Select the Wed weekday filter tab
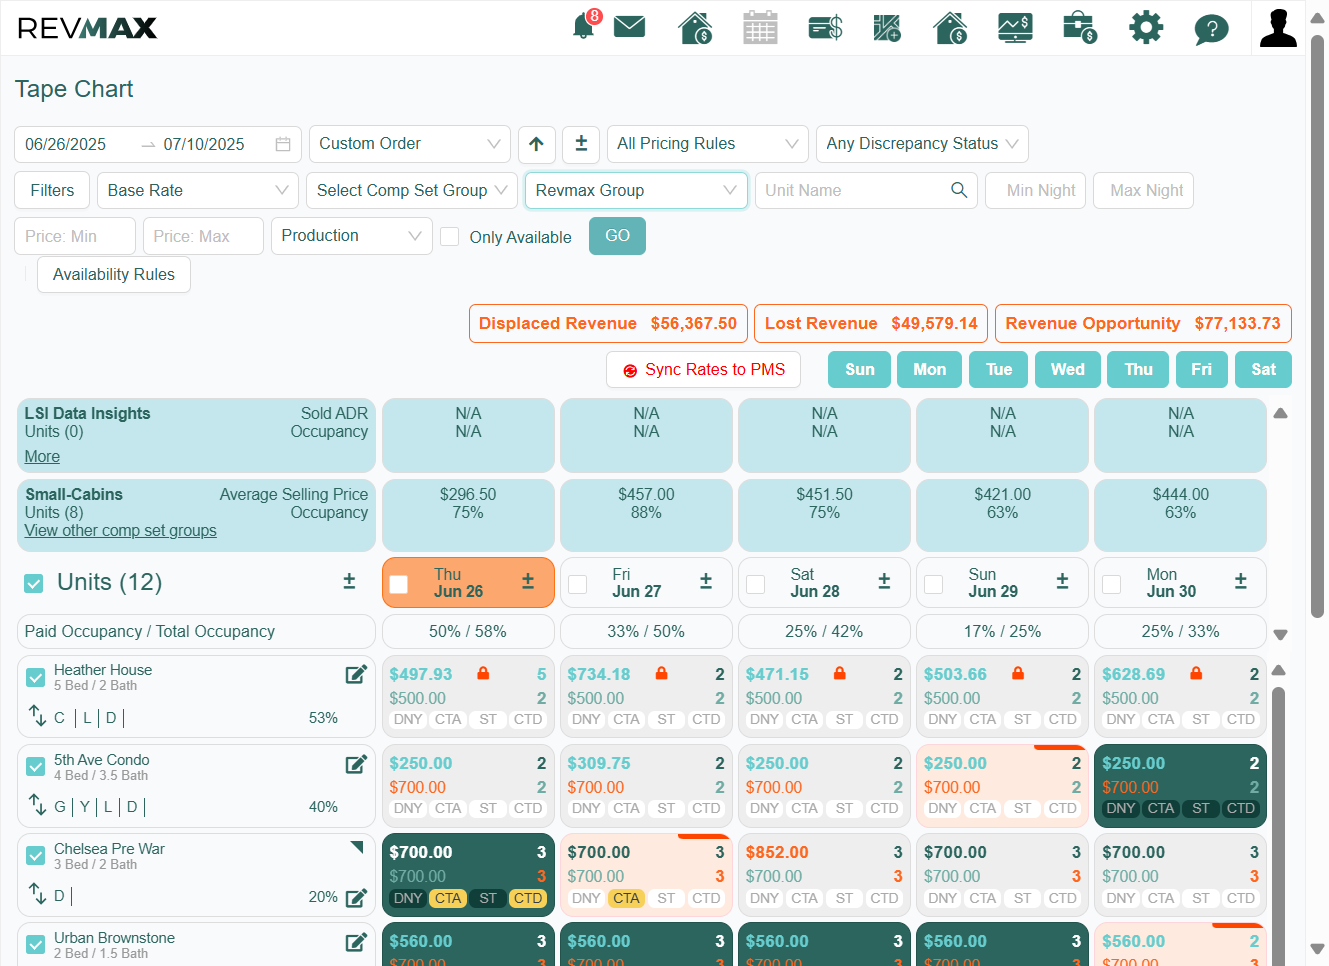This screenshot has width=1329, height=966. [1067, 369]
